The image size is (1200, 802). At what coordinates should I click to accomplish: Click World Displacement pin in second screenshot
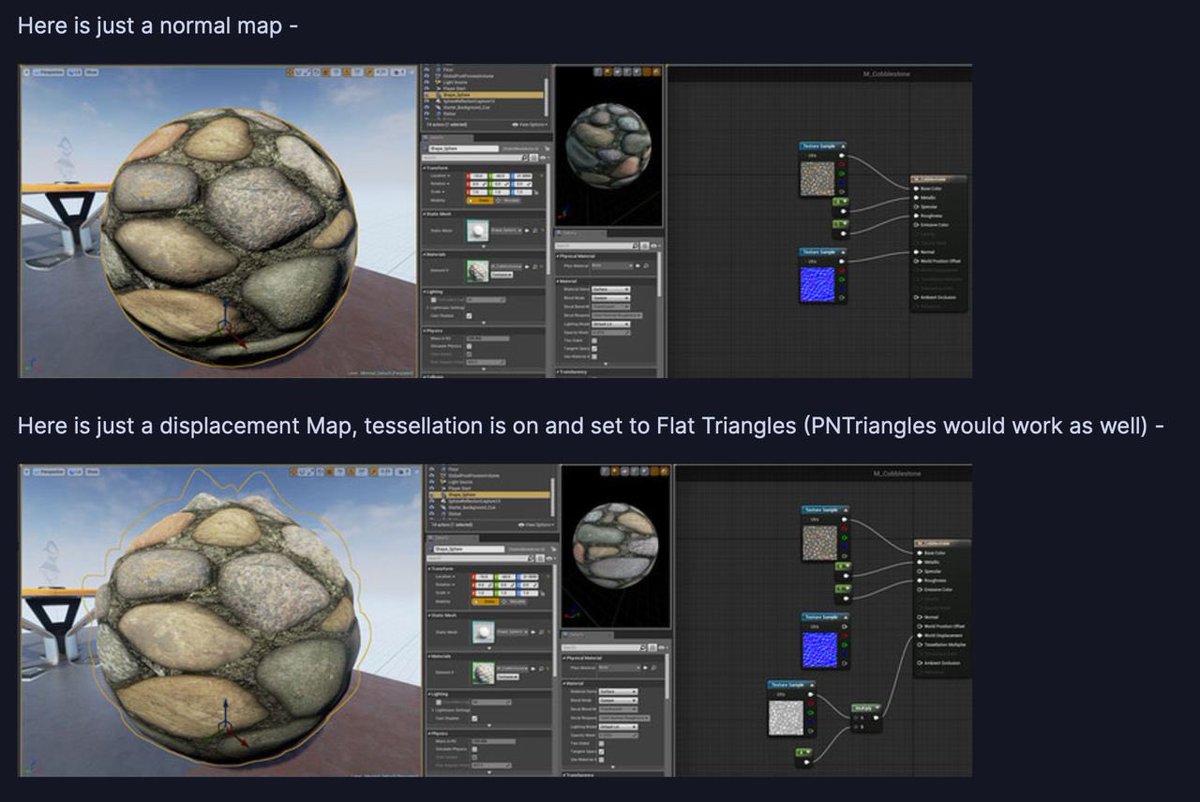[x=919, y=635]
